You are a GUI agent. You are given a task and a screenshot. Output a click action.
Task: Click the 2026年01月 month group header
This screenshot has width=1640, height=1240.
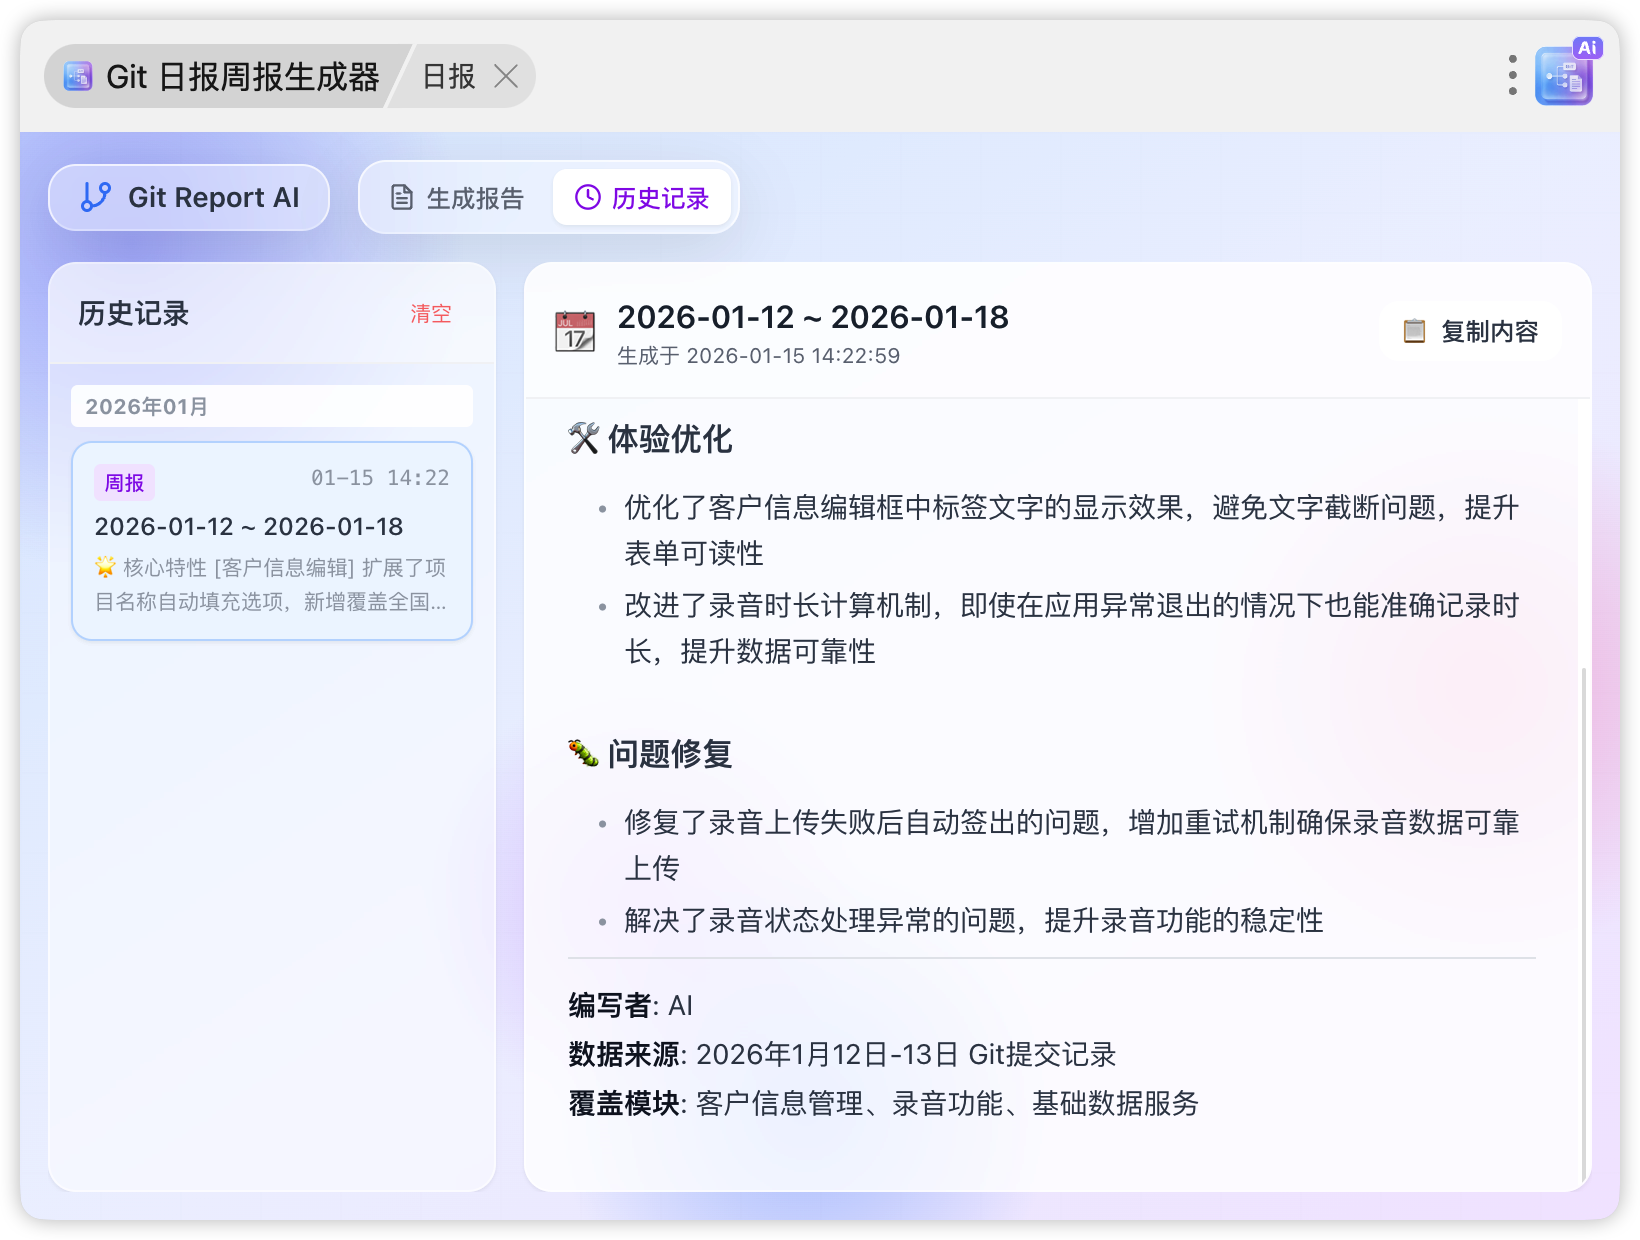pos(272,406)
